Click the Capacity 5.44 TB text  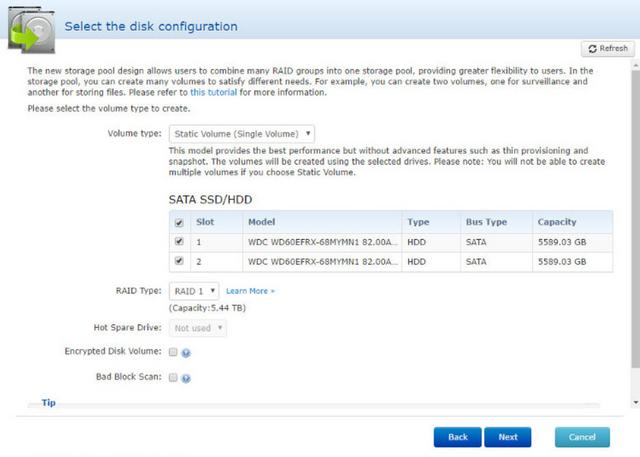tap(207, 308)
